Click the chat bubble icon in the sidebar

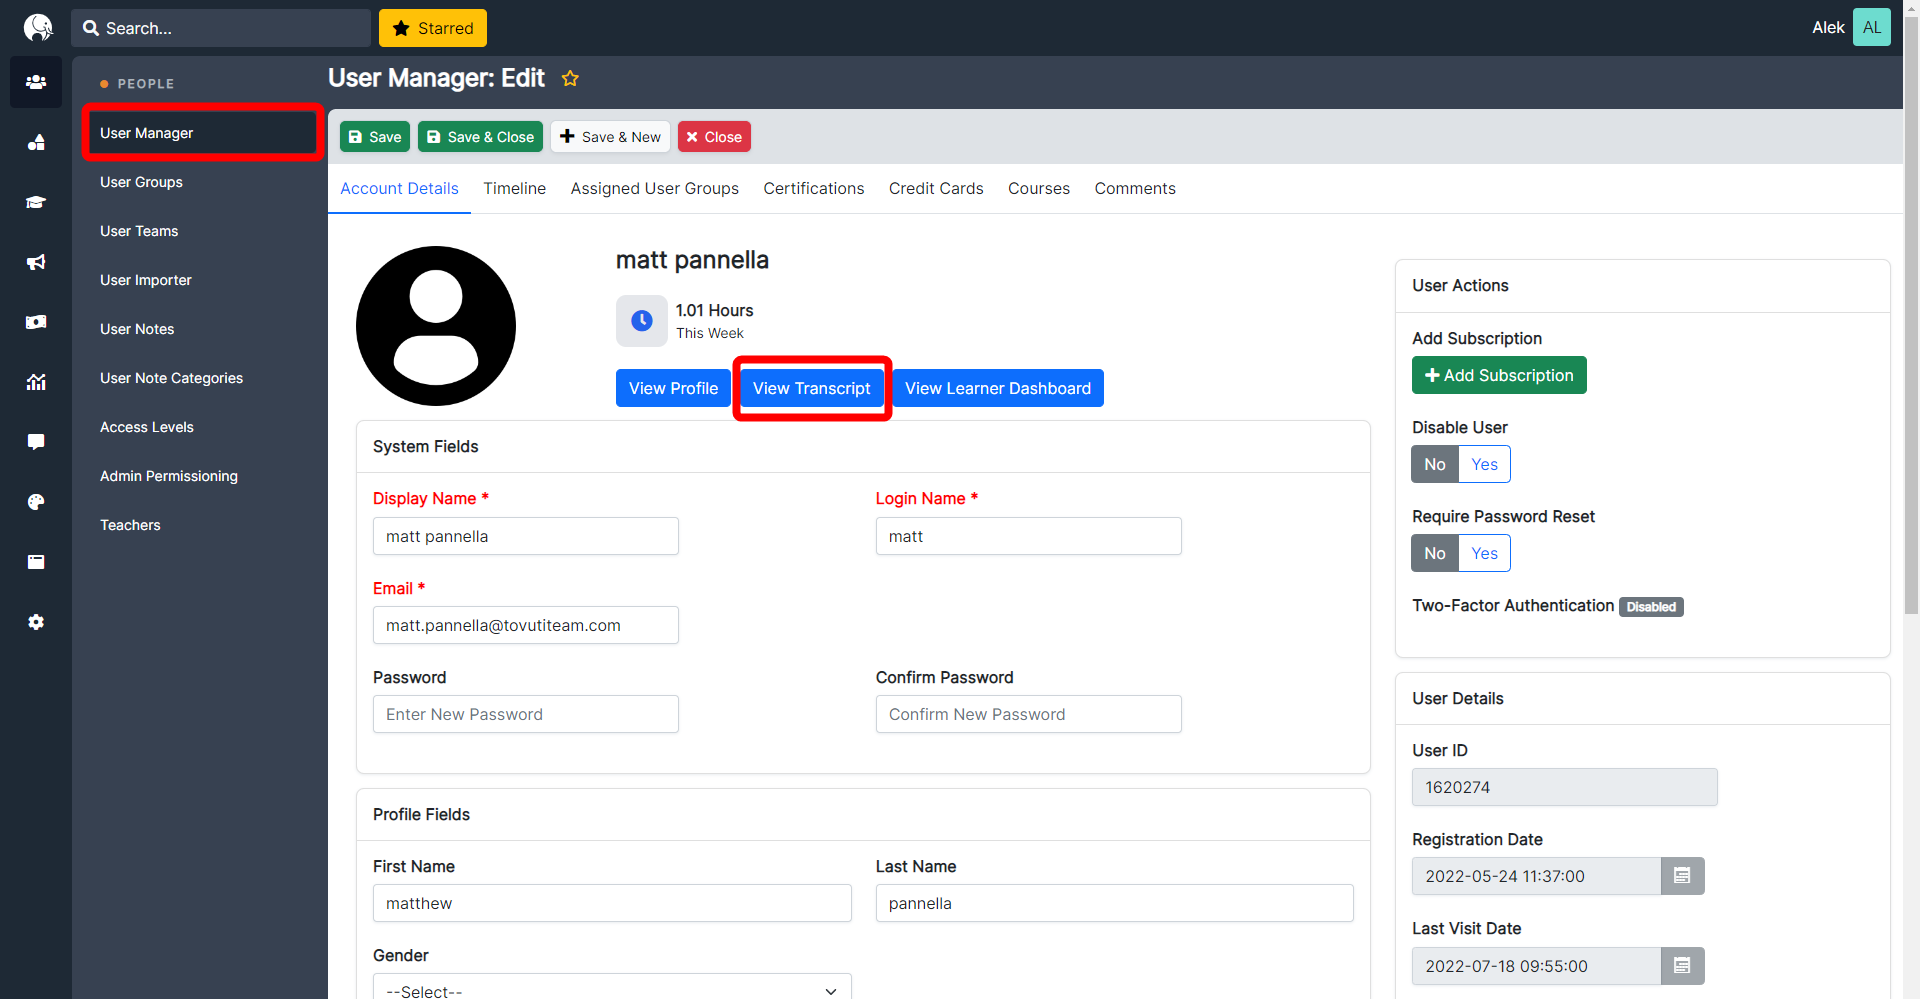(x=36, y=442)
